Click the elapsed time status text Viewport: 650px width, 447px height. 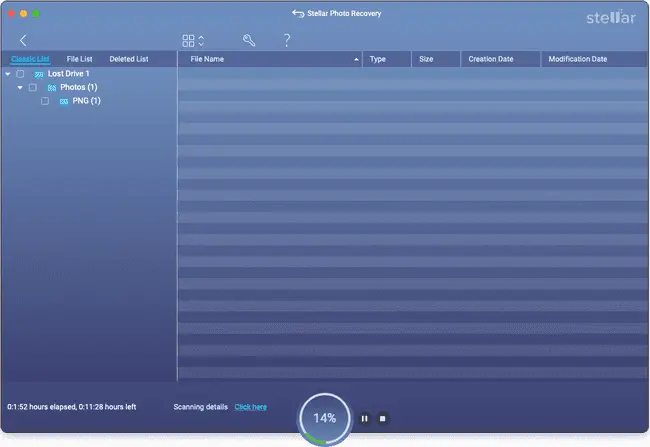tap(72, 407)
